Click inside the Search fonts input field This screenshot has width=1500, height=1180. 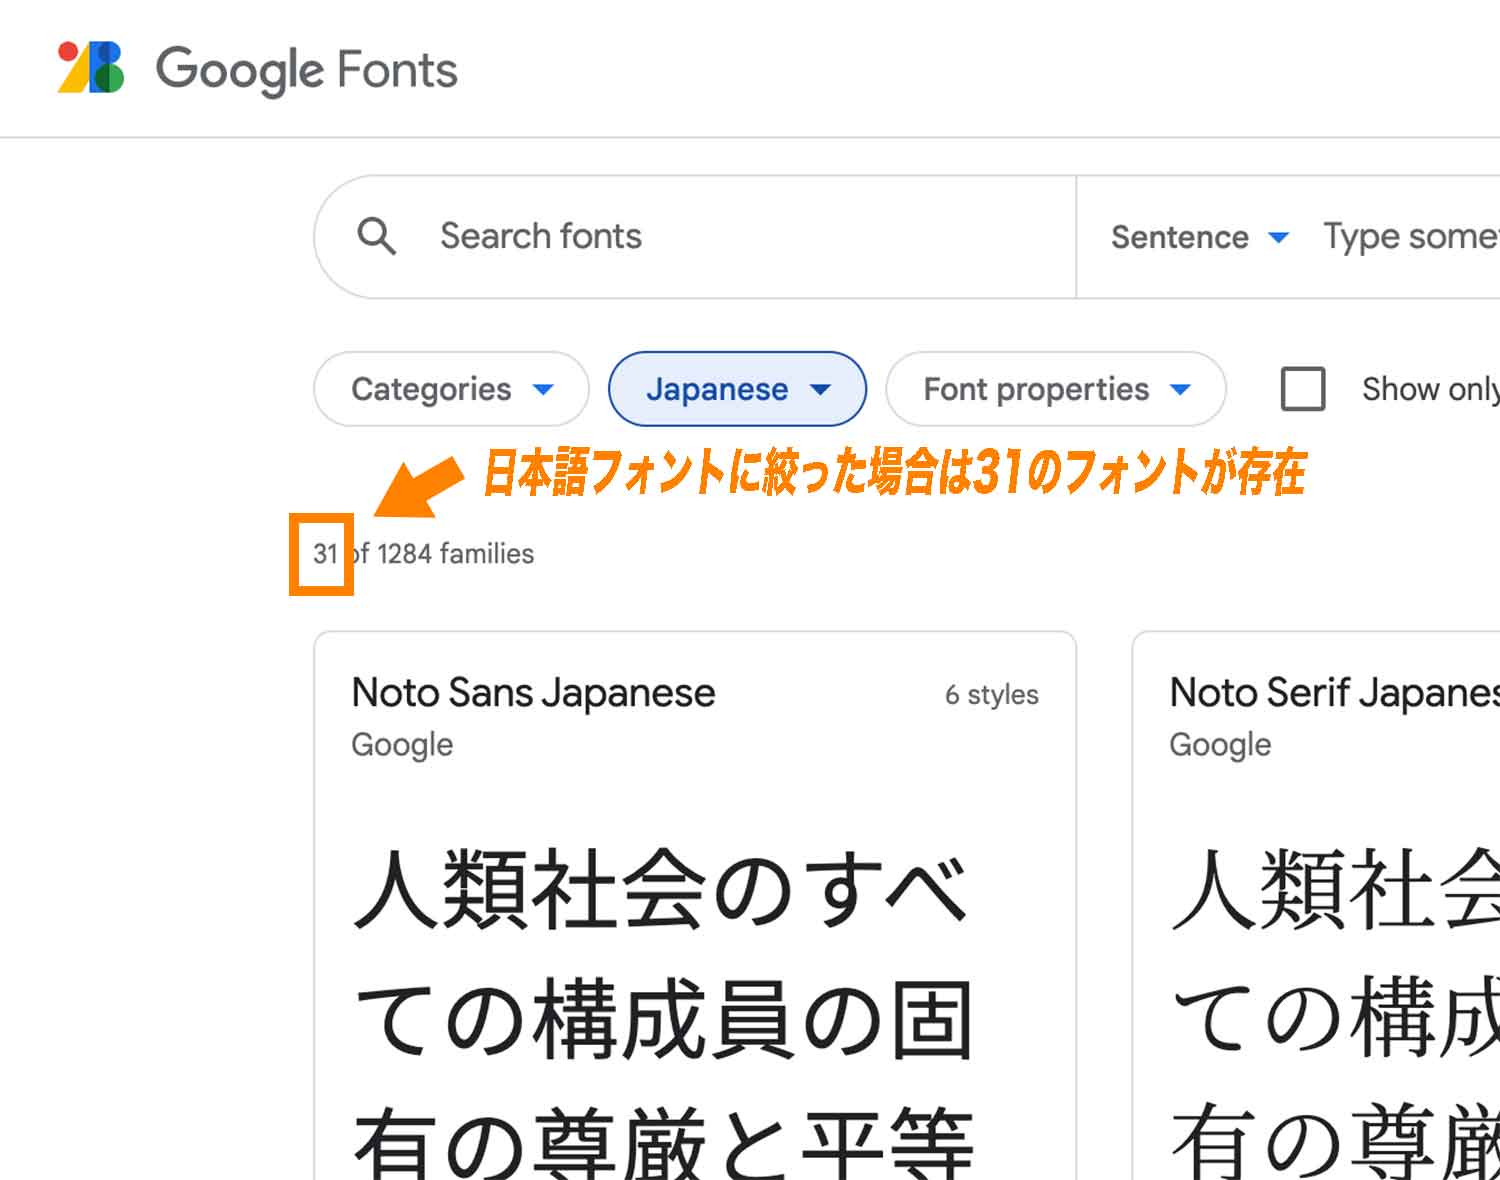point(600,236)
